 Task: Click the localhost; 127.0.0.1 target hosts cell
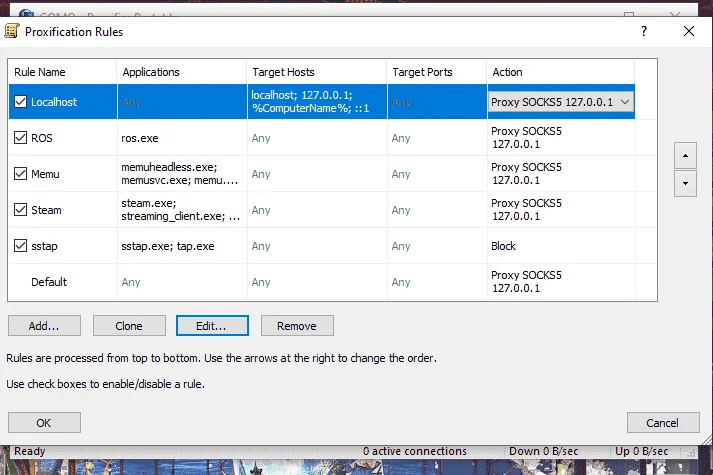click(x=317, y=101)
